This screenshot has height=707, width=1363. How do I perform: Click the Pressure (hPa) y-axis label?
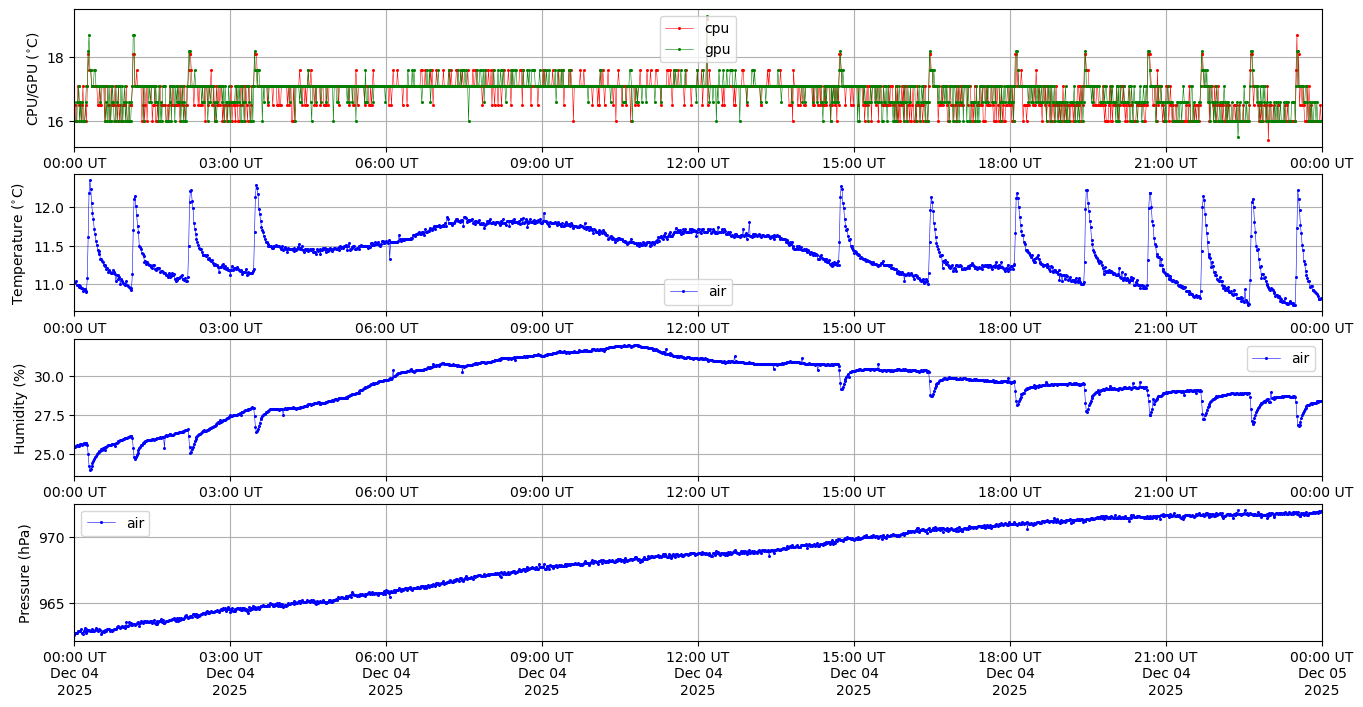click(x=25, y=573)
